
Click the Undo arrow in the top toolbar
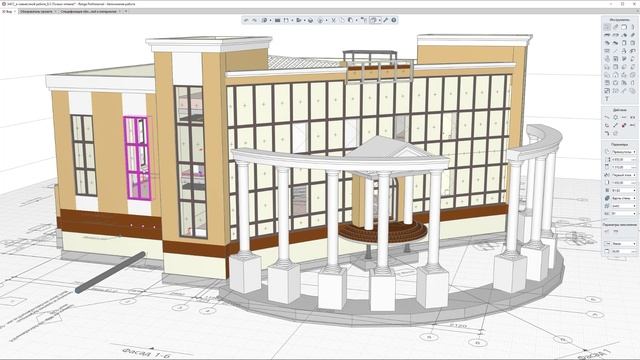pyautogui.click(x=245, y=20)
